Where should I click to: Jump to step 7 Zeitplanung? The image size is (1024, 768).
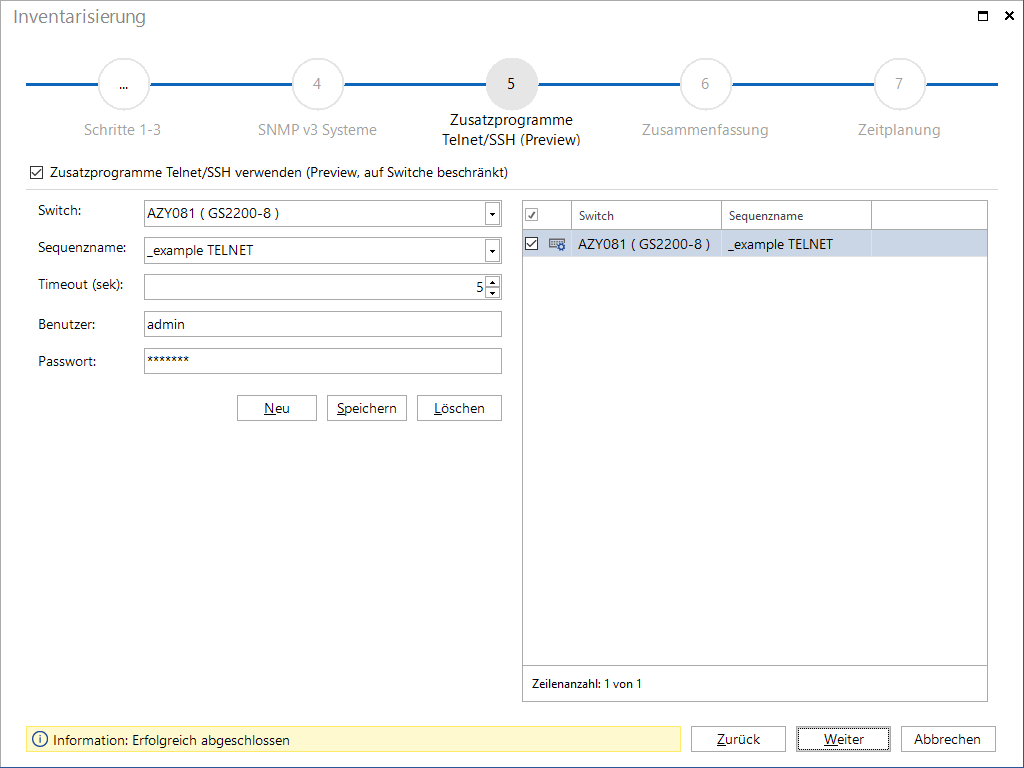coord(899,84)
